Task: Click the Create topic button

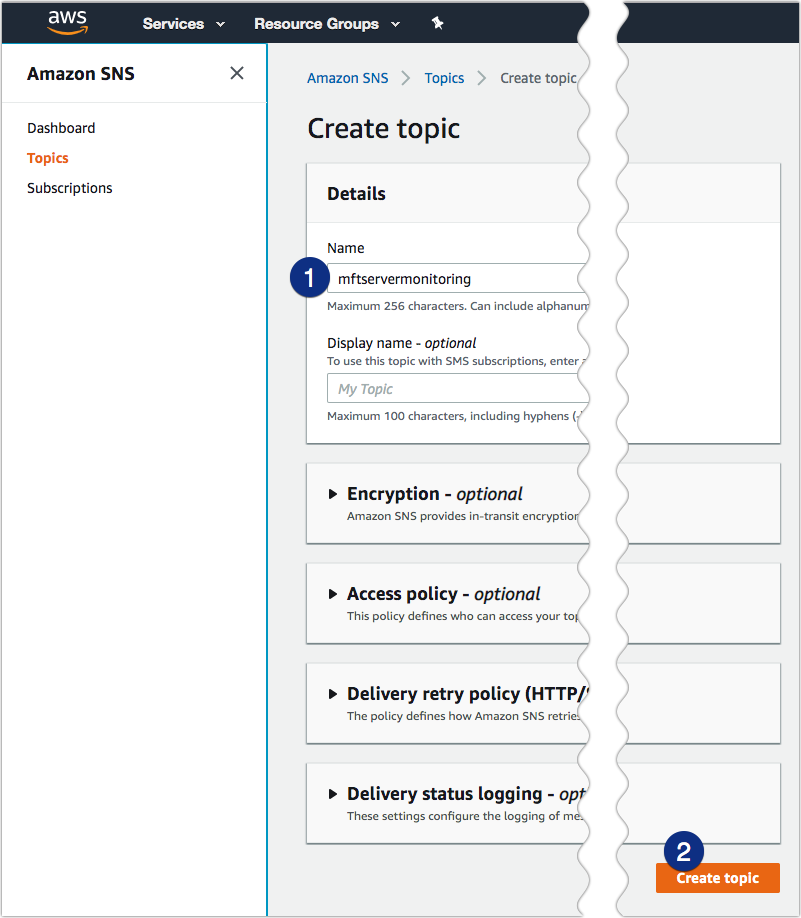Action: [x=717, y=878]
